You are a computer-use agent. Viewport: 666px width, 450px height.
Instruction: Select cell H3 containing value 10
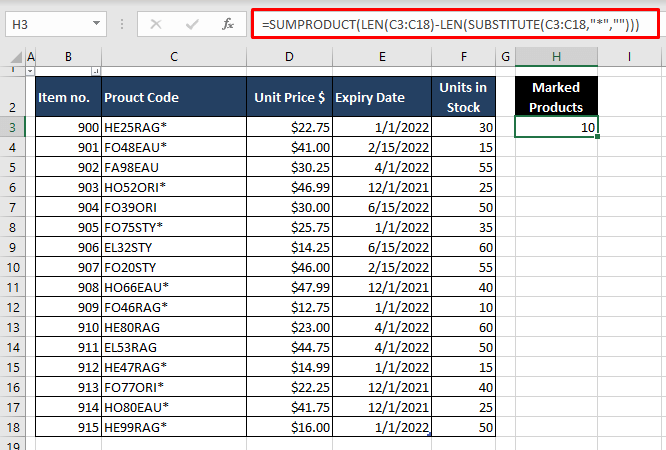pos(556,127)
